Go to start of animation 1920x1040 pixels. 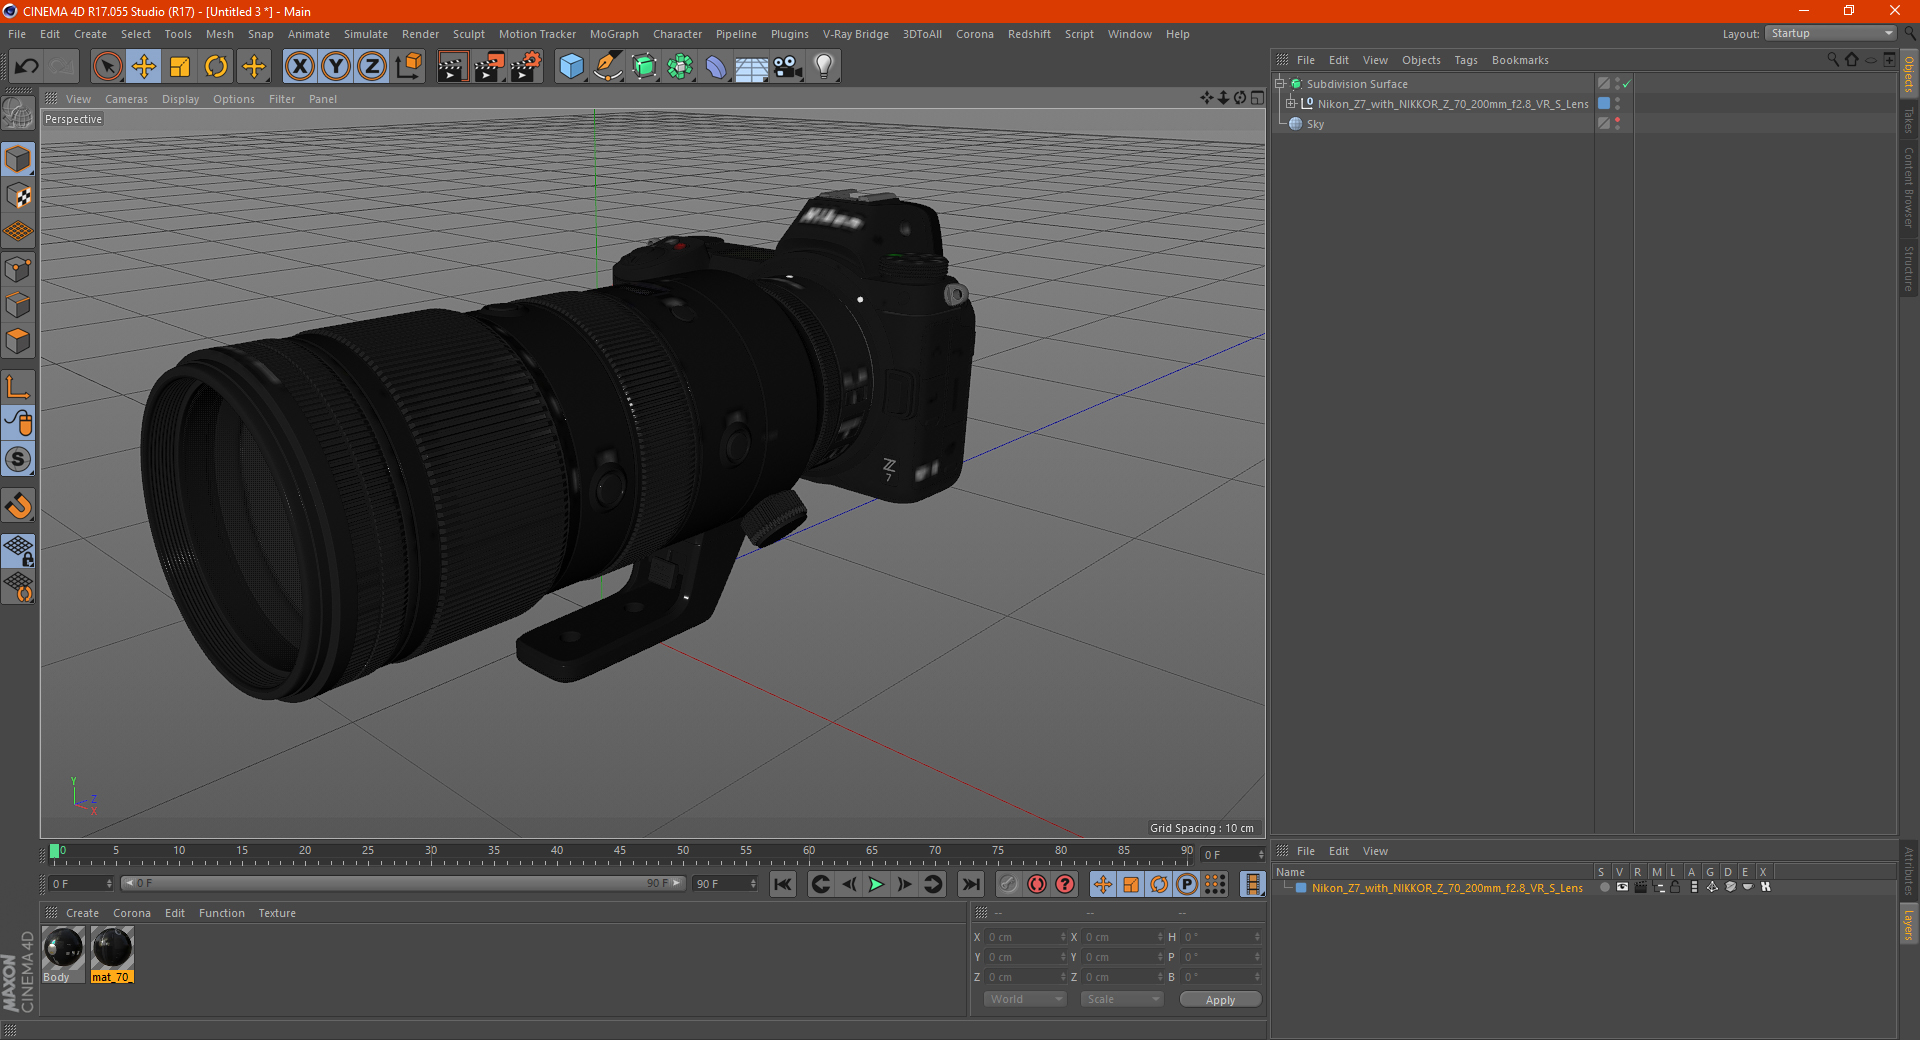click(783, 884)
